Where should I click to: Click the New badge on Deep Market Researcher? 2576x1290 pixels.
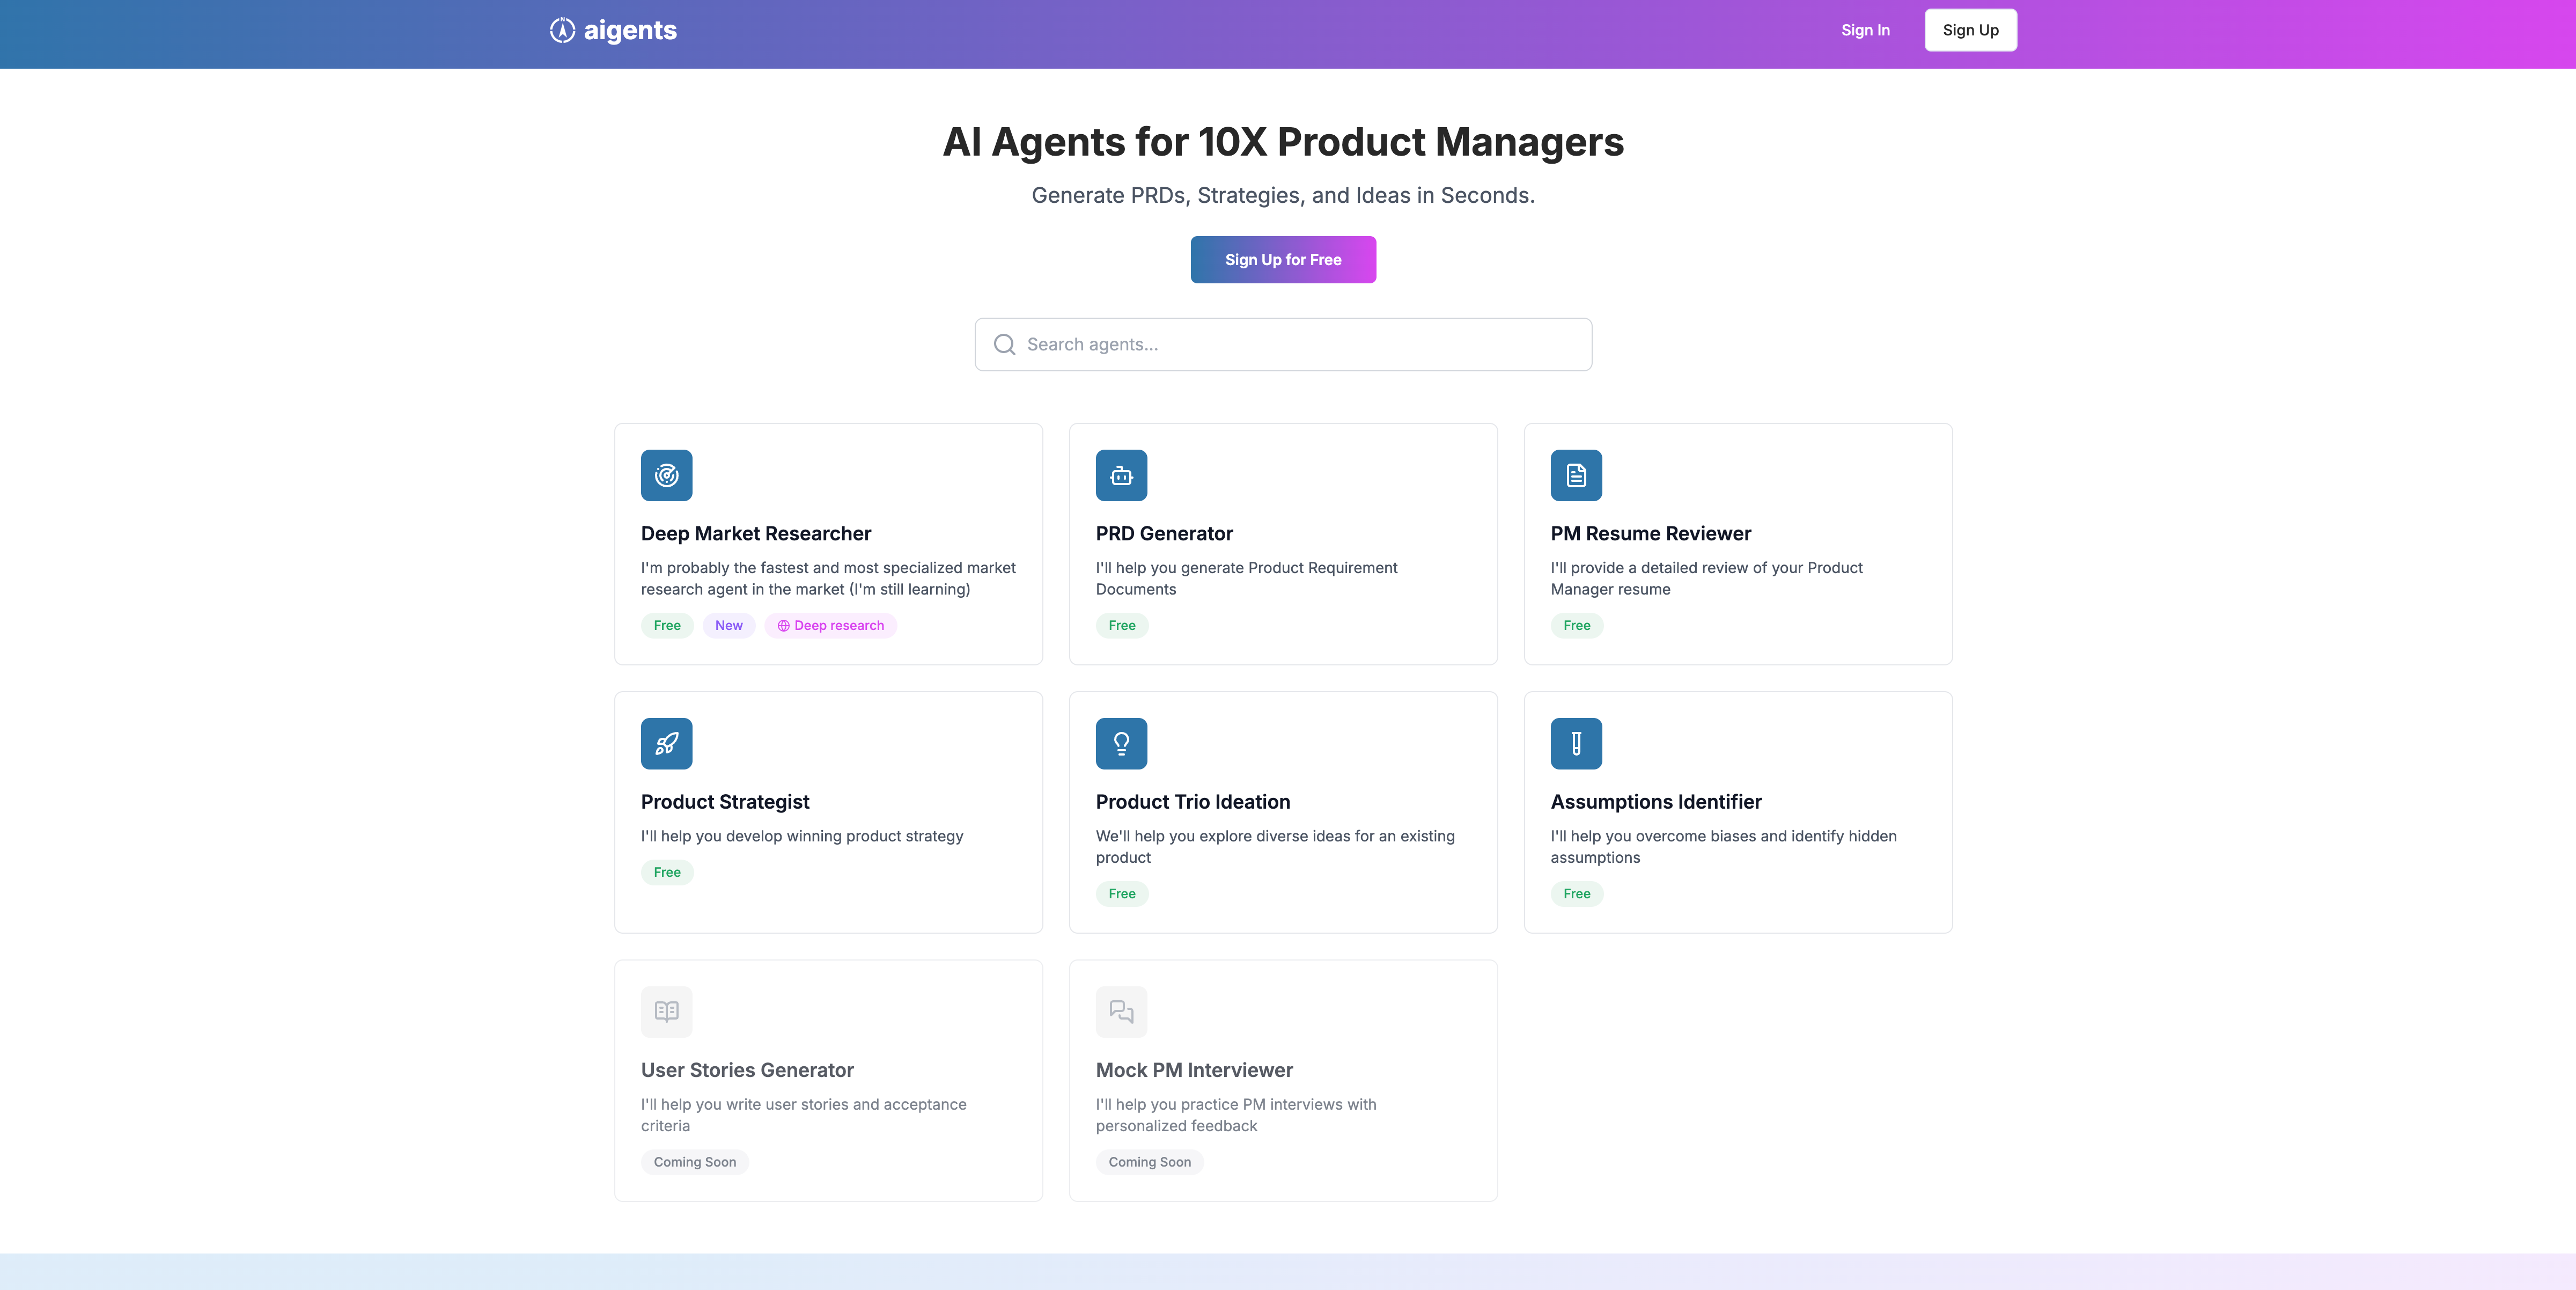point(728,625)
